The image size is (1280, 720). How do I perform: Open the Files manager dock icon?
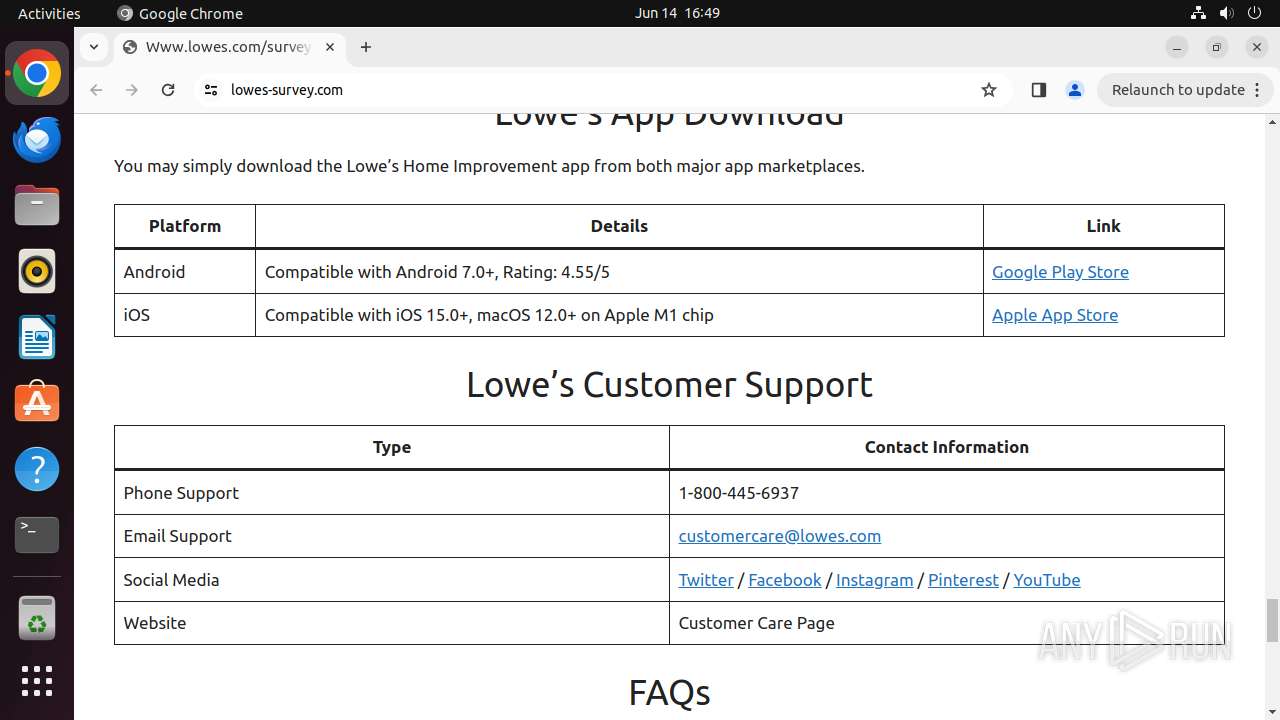[37, 206]
